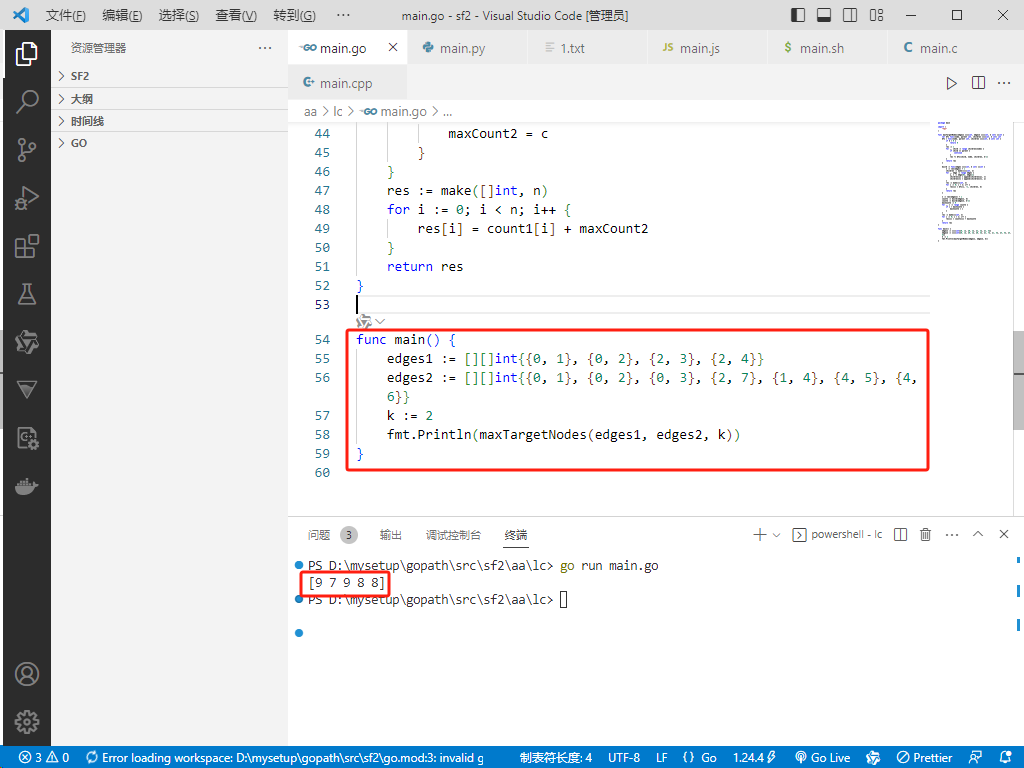This screenshot has height=768, width=1024.
Task: Open Explorer panel more actions ellipsis
Action: coord(264,48)
